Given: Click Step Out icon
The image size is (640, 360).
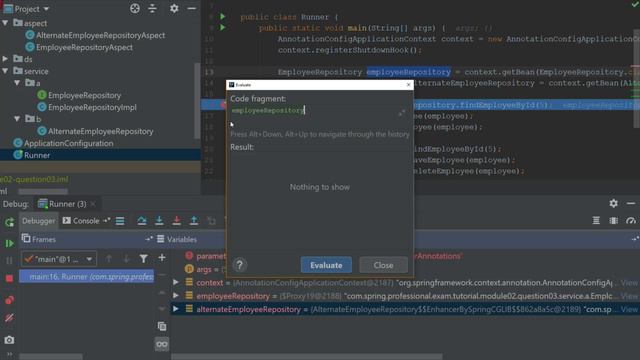Looking at the screenshot, I should [x=194, y=221].
